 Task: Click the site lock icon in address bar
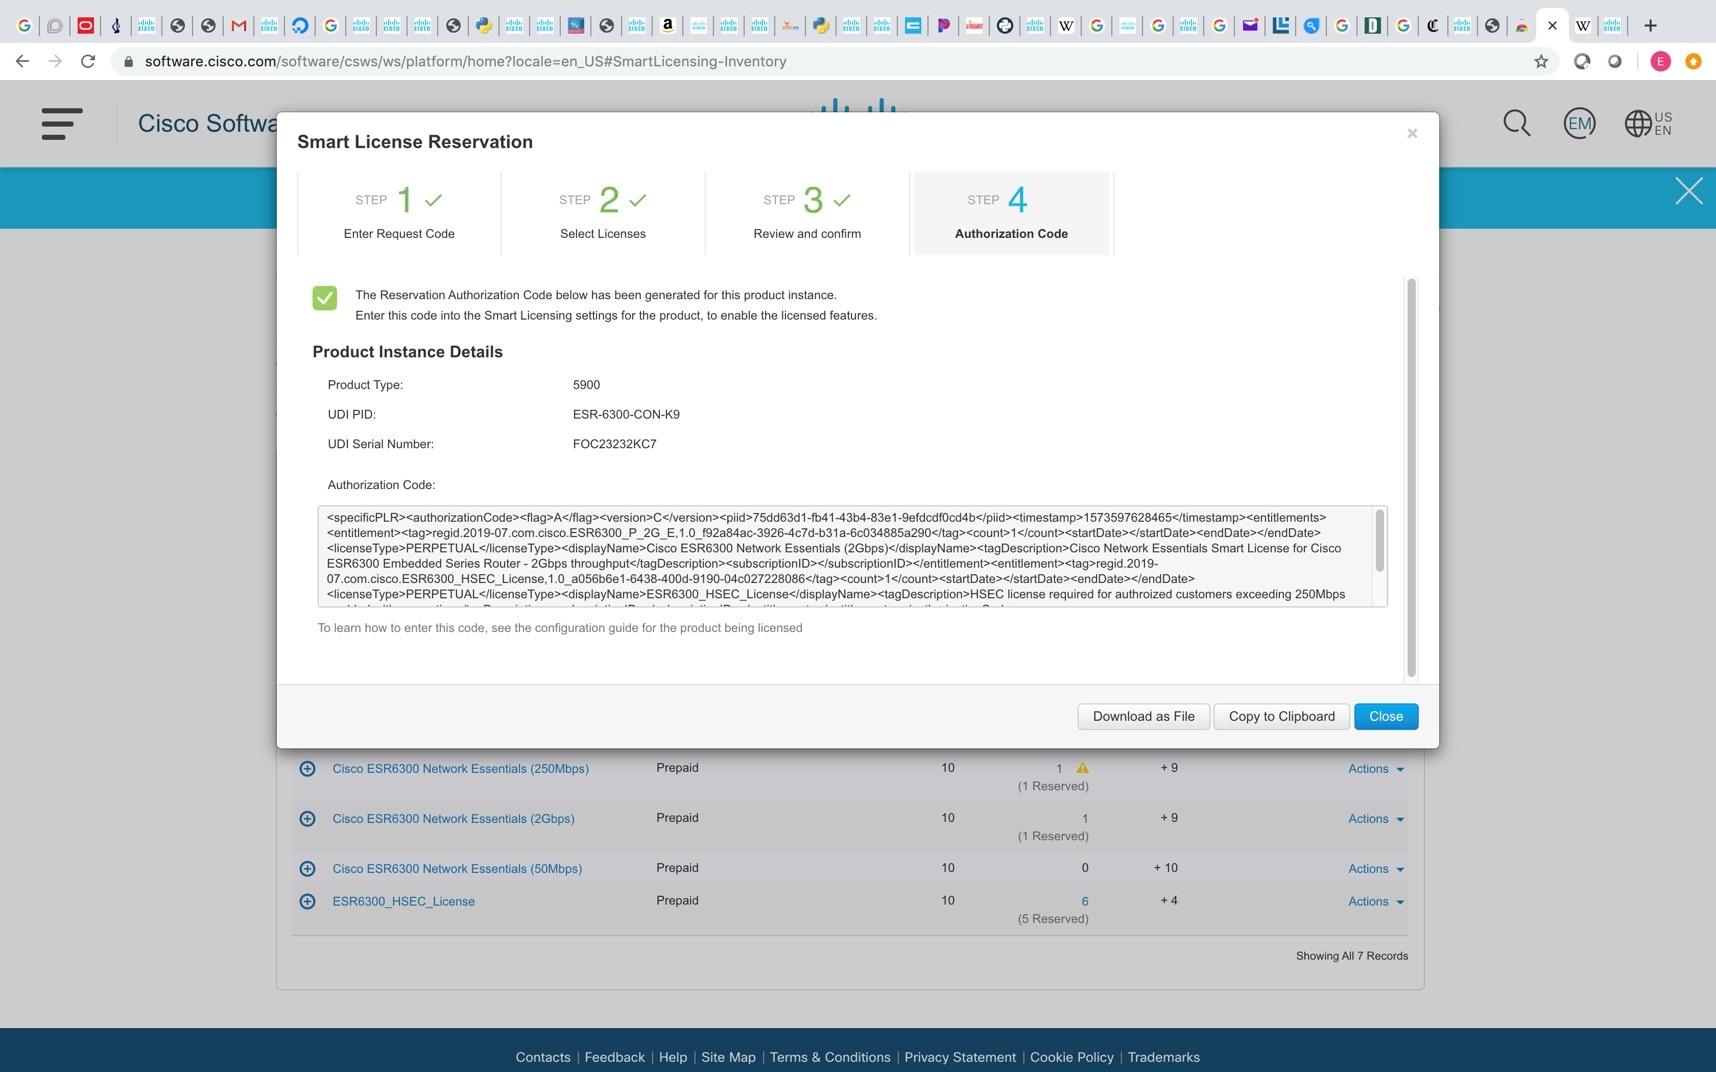pos(128,61)
